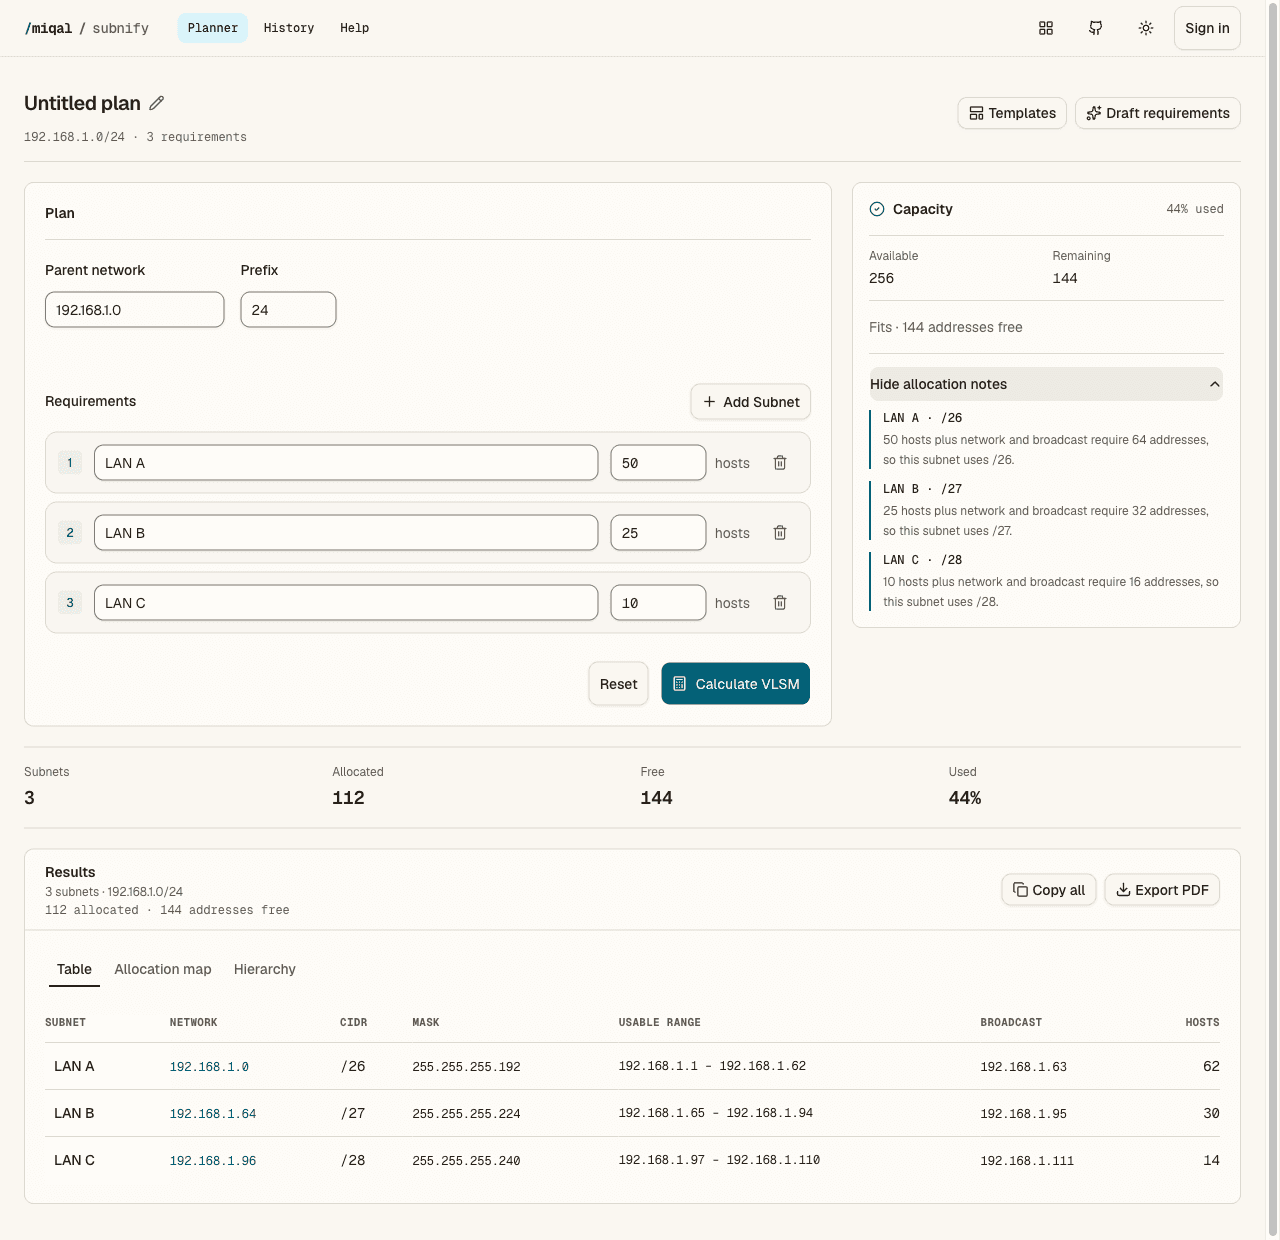
Task: Collapse the Hide allocation notes section
Action: [1046, 384]
